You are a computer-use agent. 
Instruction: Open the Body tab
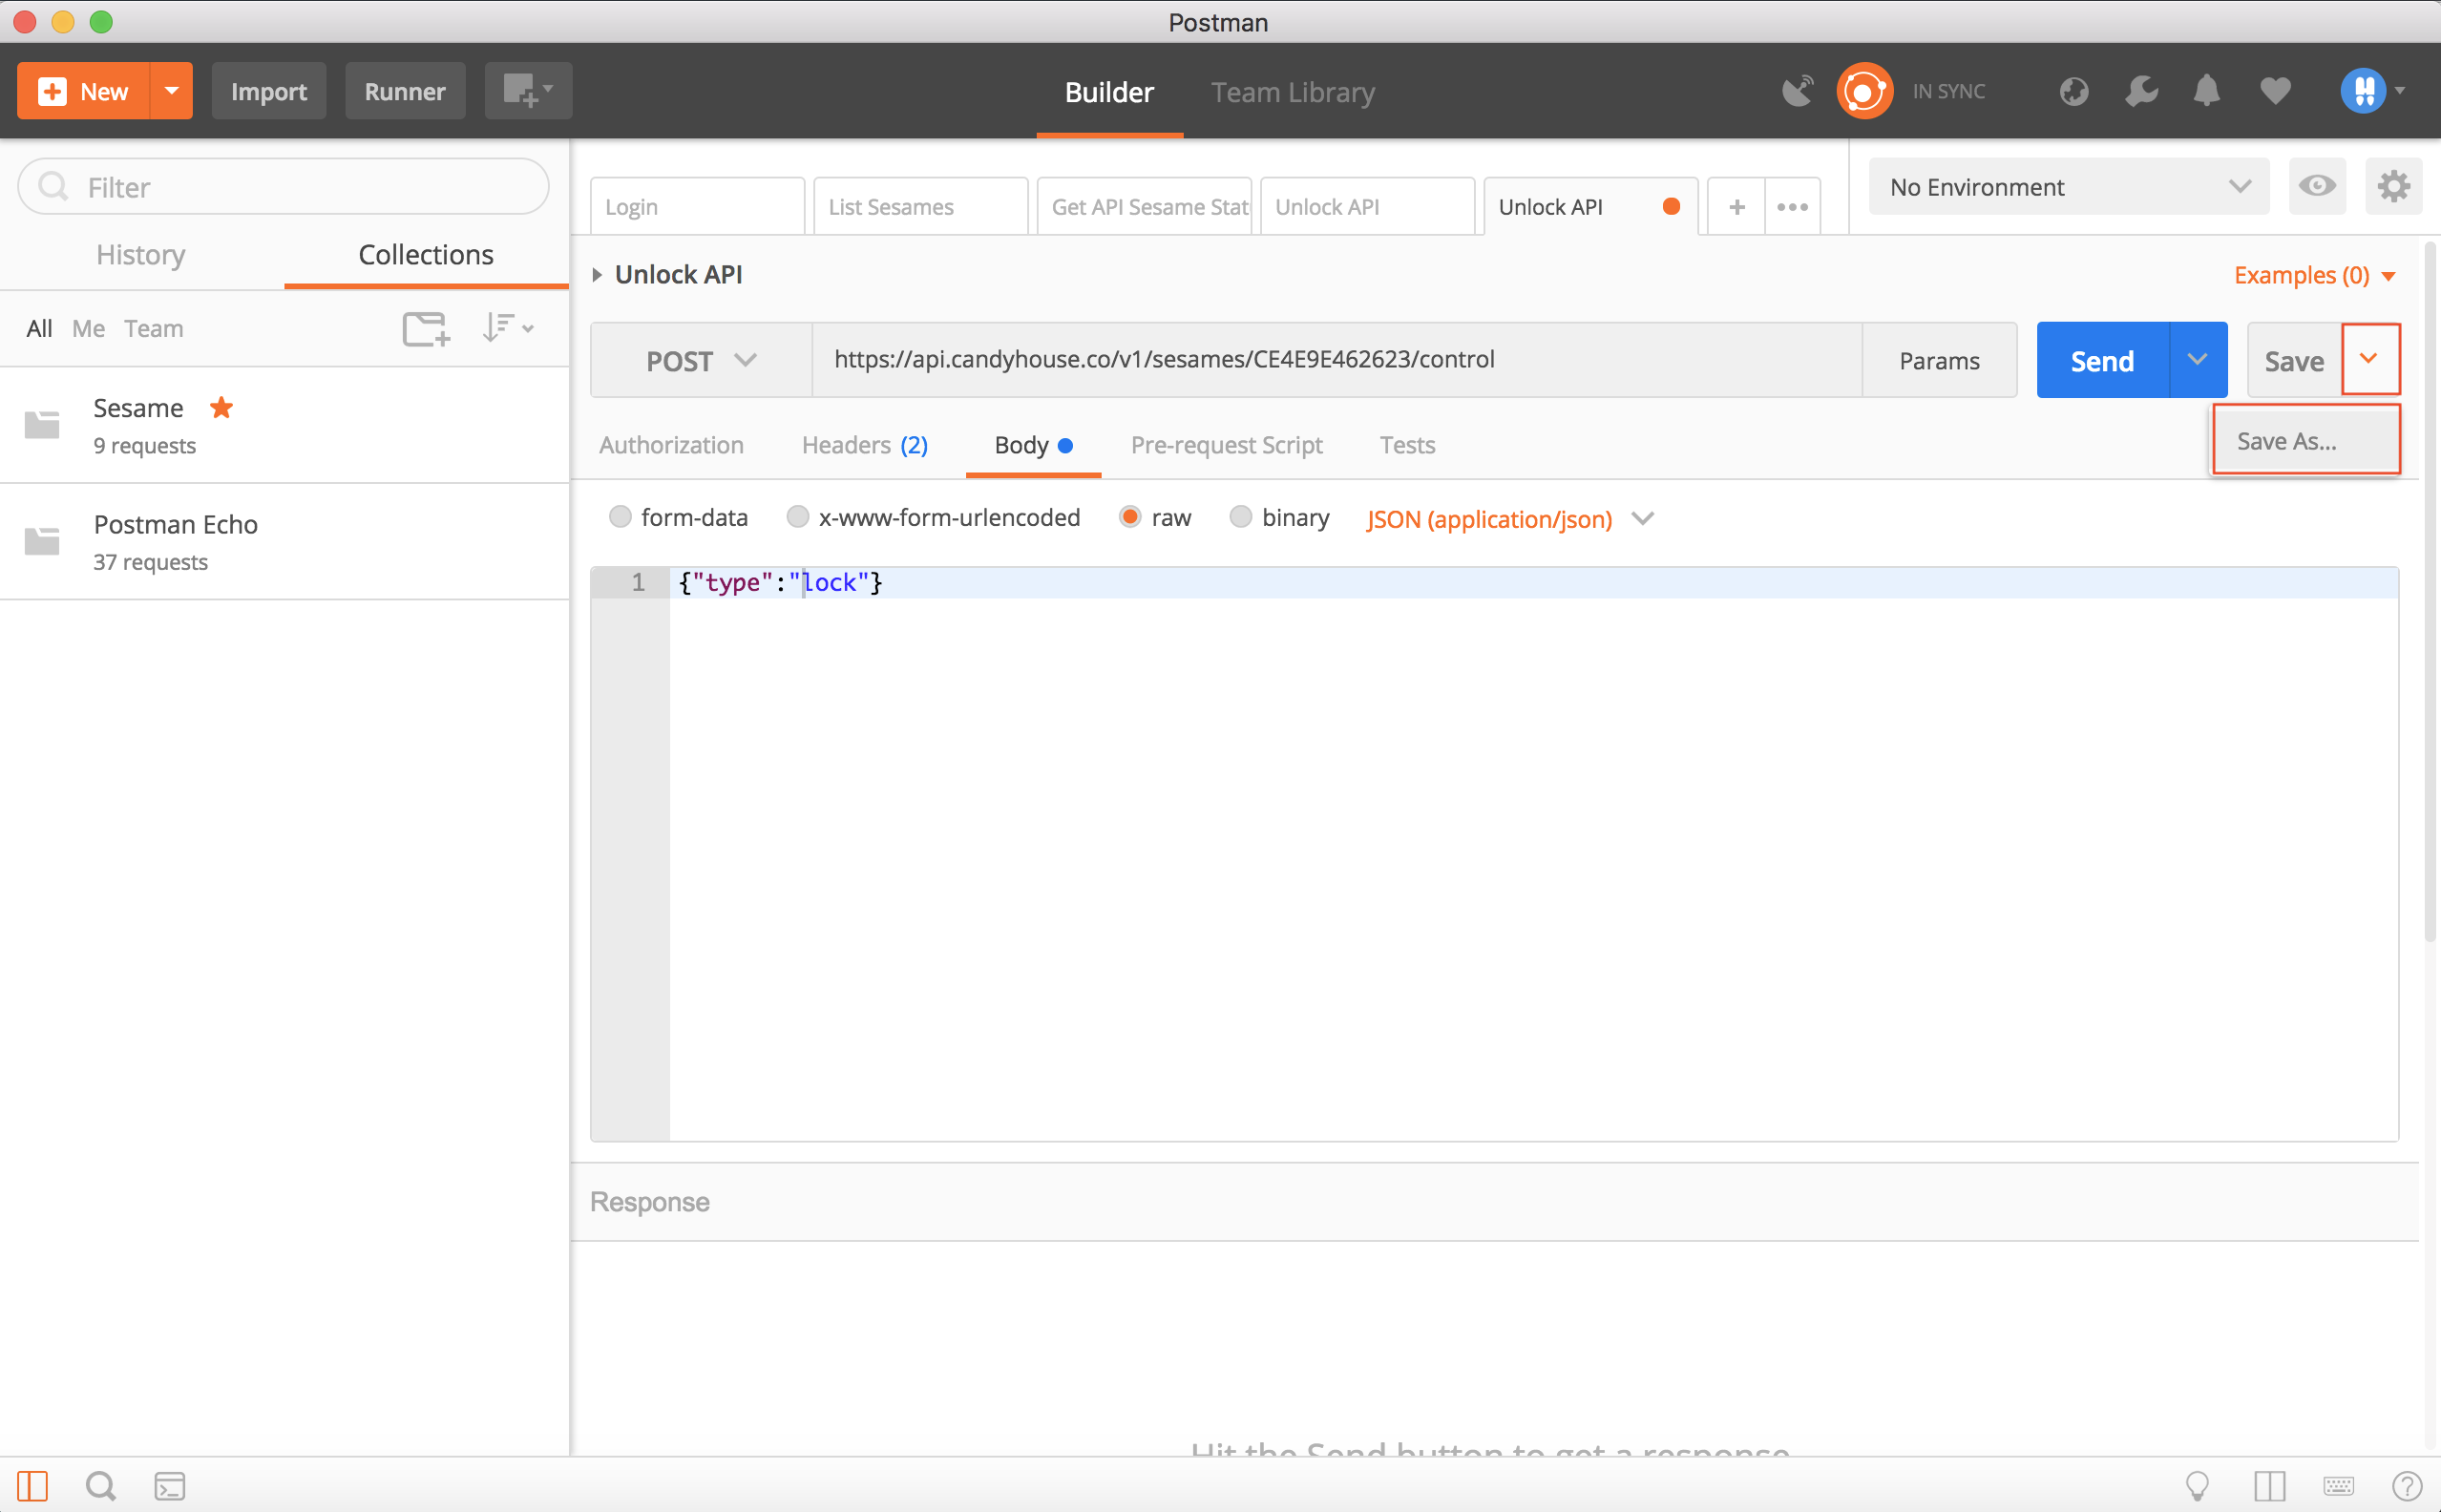pos(1033,445)
